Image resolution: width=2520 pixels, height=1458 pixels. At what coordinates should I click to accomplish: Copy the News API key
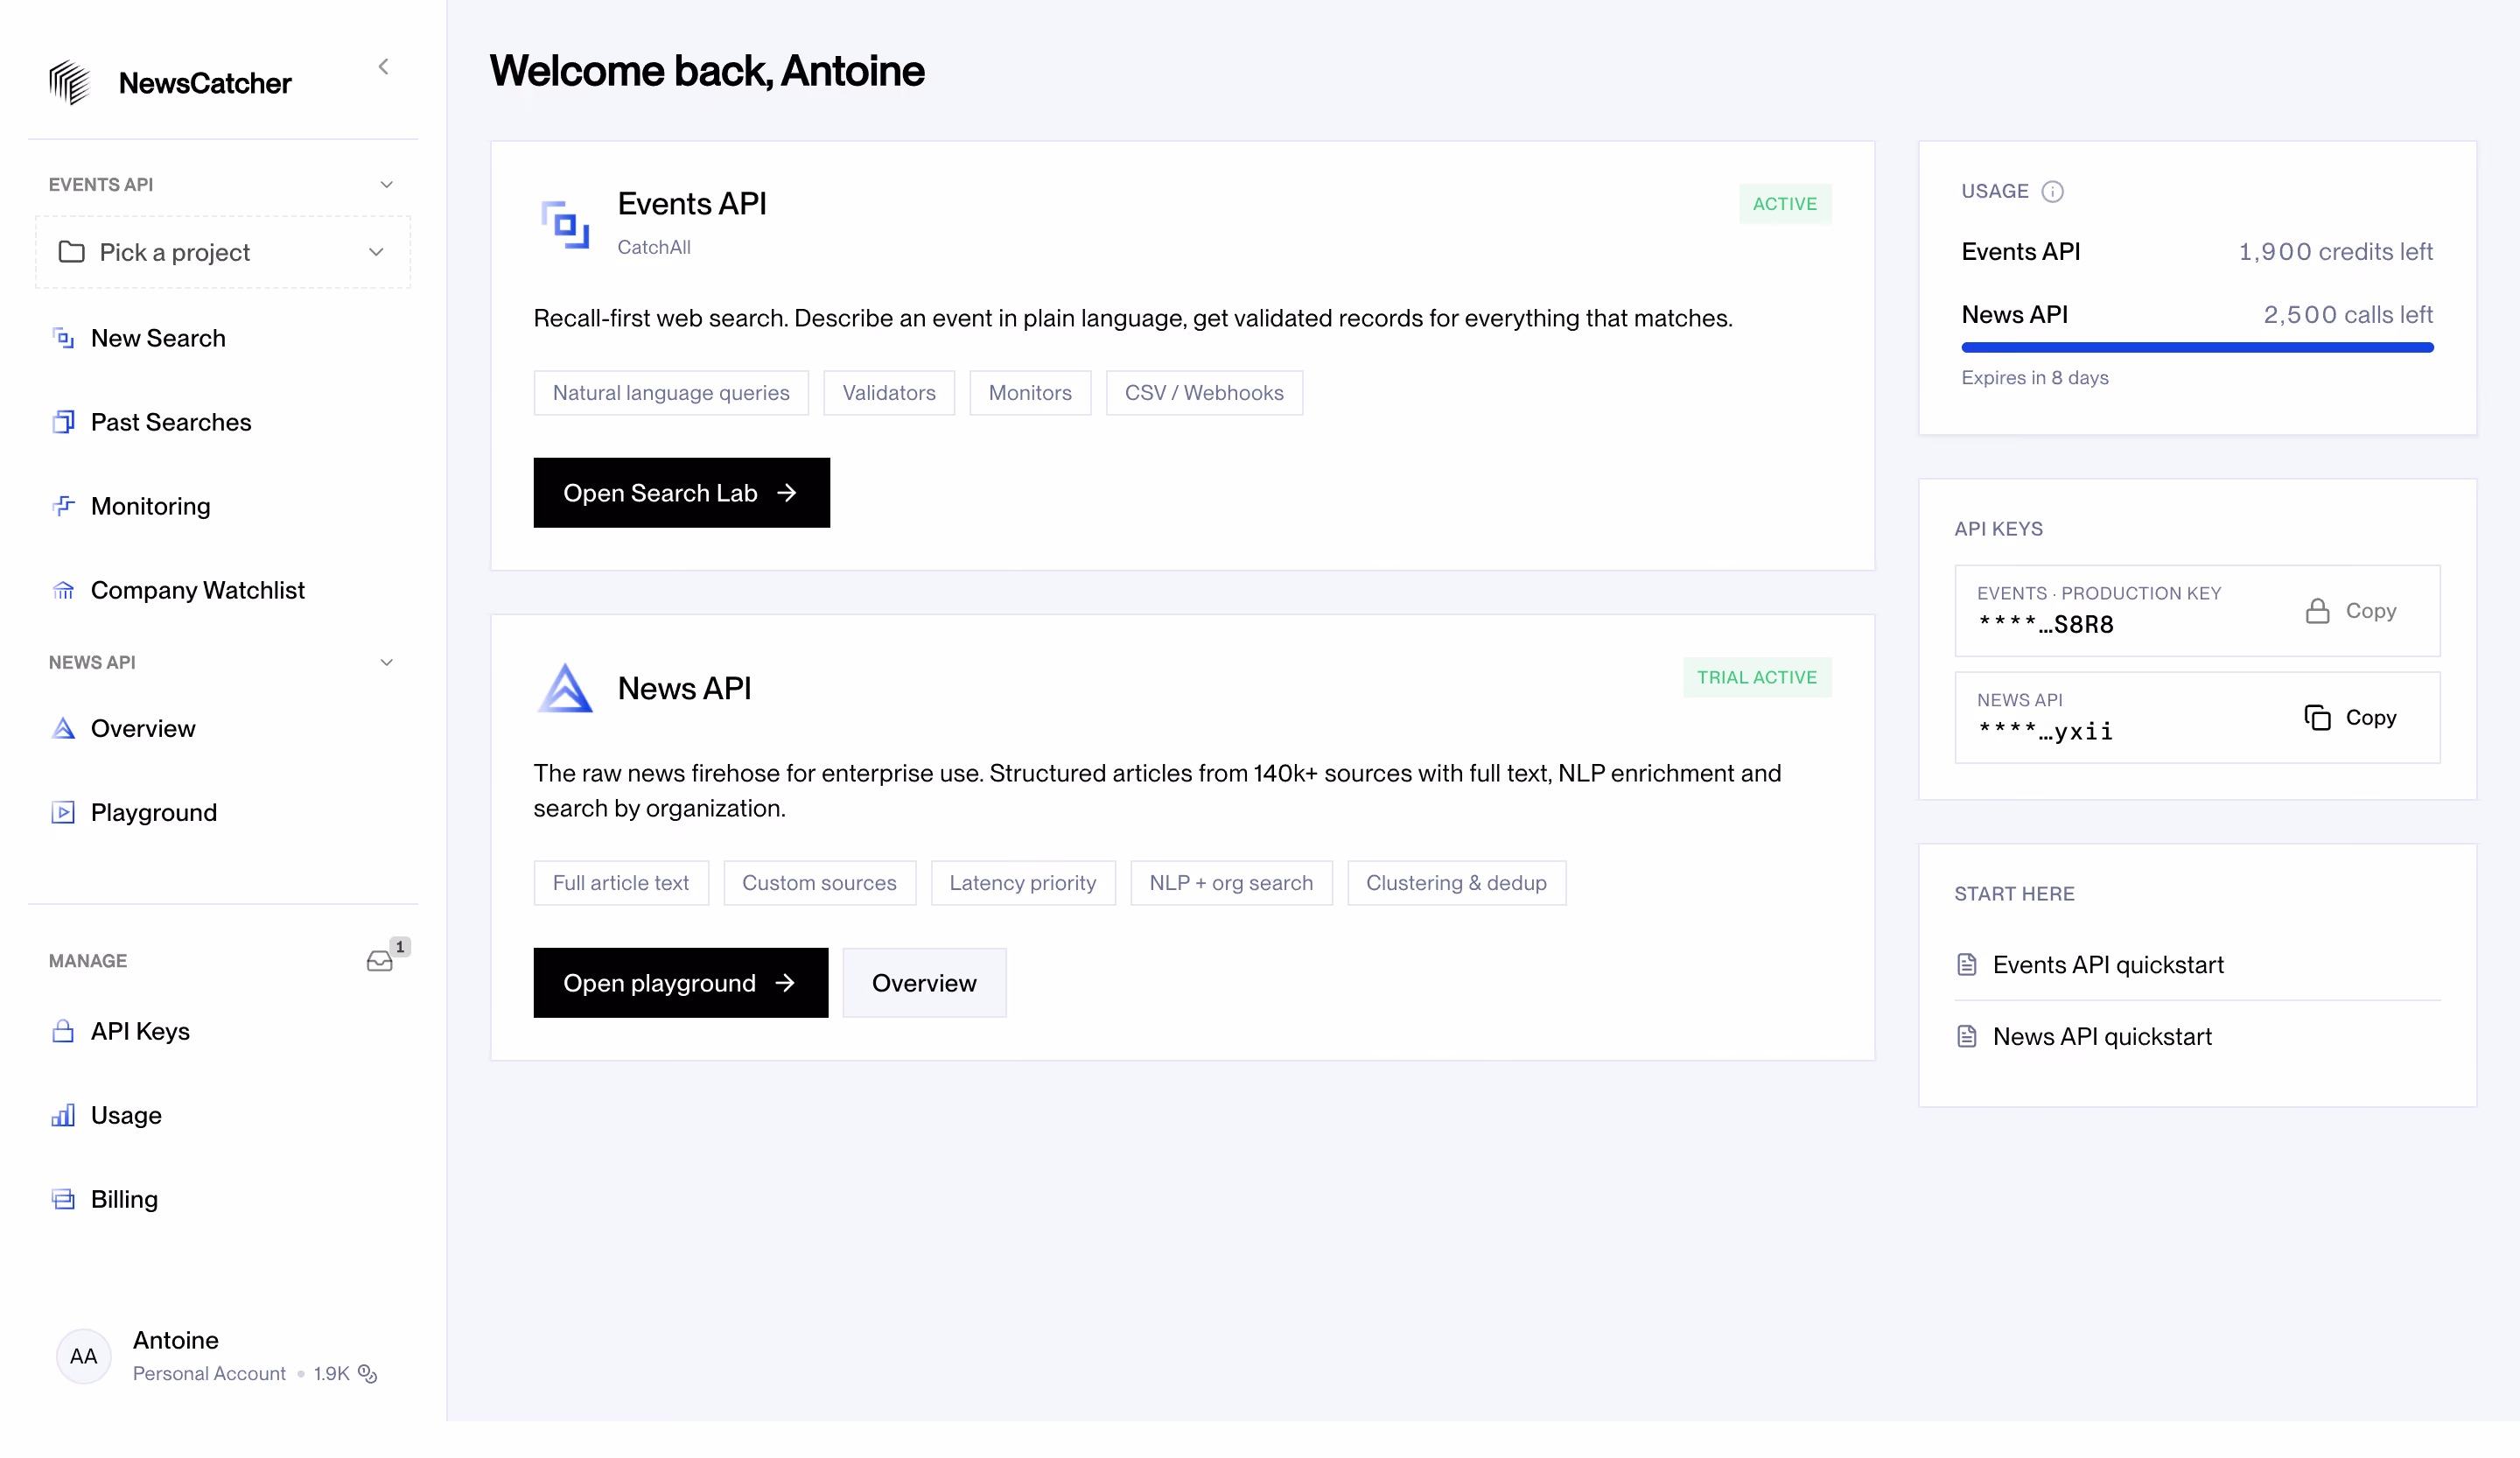[2350, 718]
